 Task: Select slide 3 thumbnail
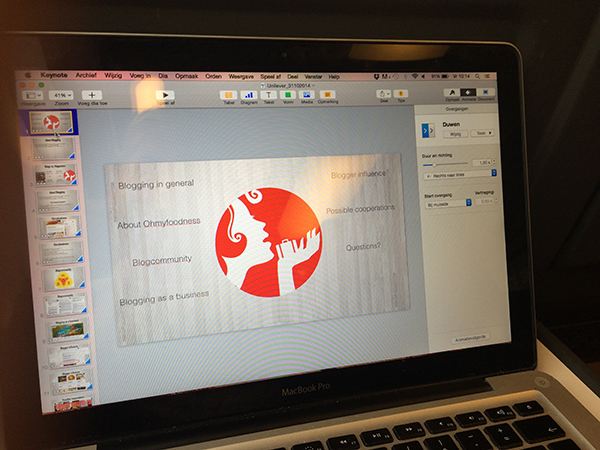[x=56, y=175]
